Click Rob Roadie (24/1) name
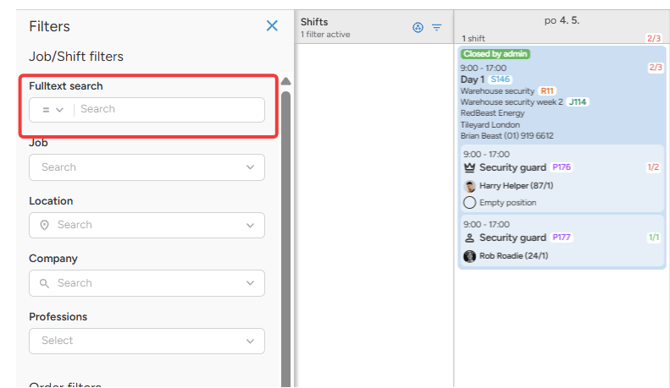Viewport: 670px width, 388px height. (x=514, y=256)
